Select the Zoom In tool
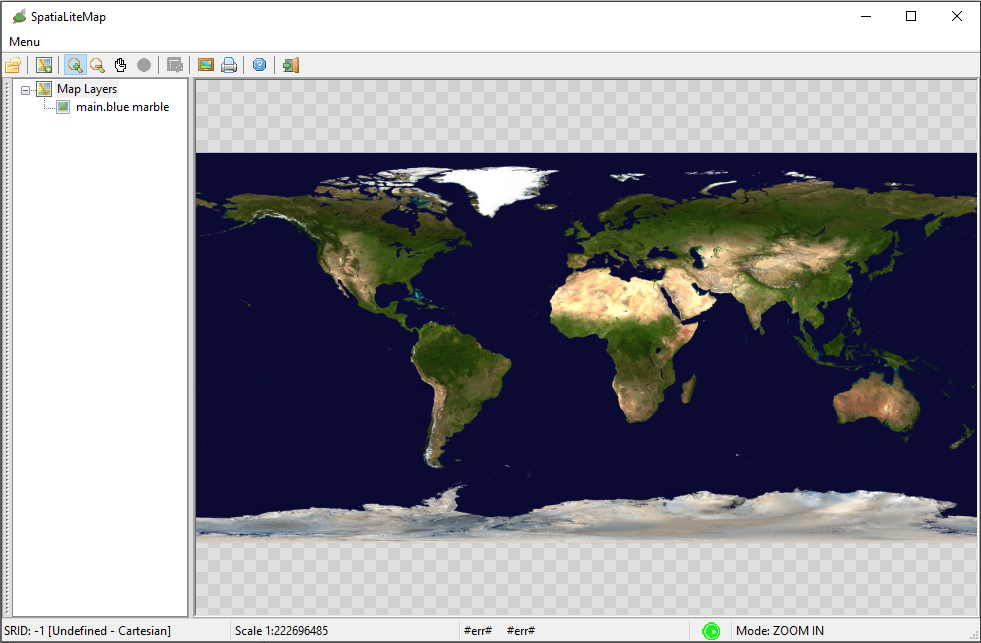981x643 pixels. pyautogui.click(x=75, y=65)
